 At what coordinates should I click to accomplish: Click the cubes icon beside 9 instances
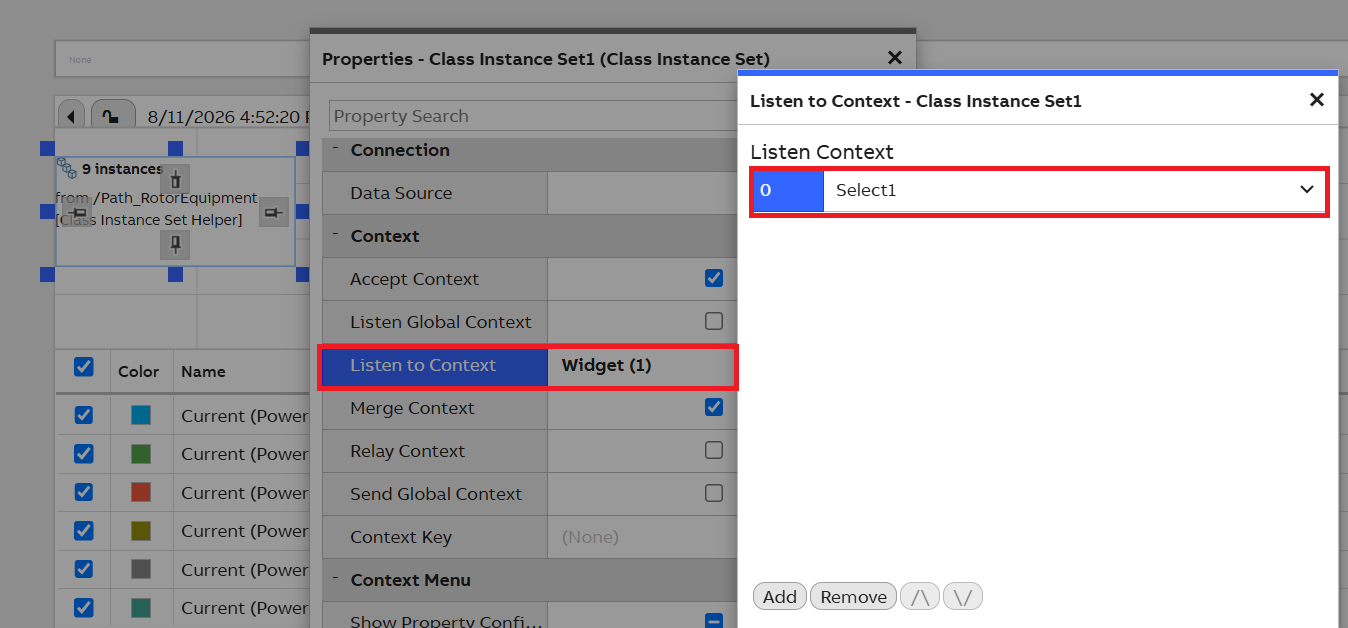[x=67, y=167]
